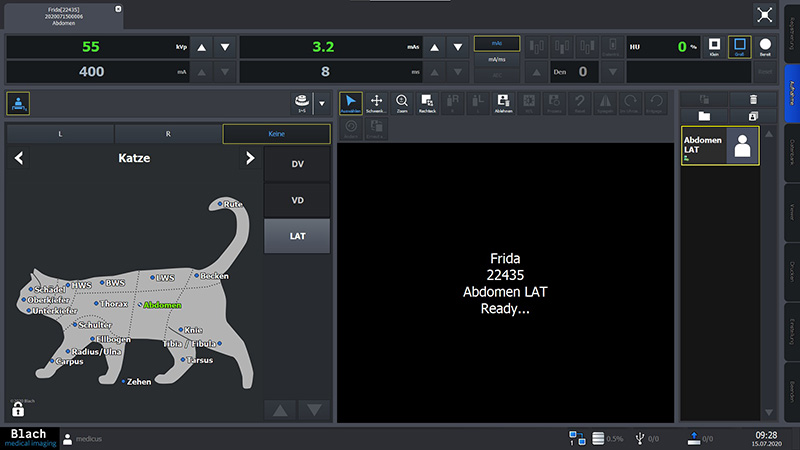
Task: Go to next animal species arrow
Action: tap(250, 158)
